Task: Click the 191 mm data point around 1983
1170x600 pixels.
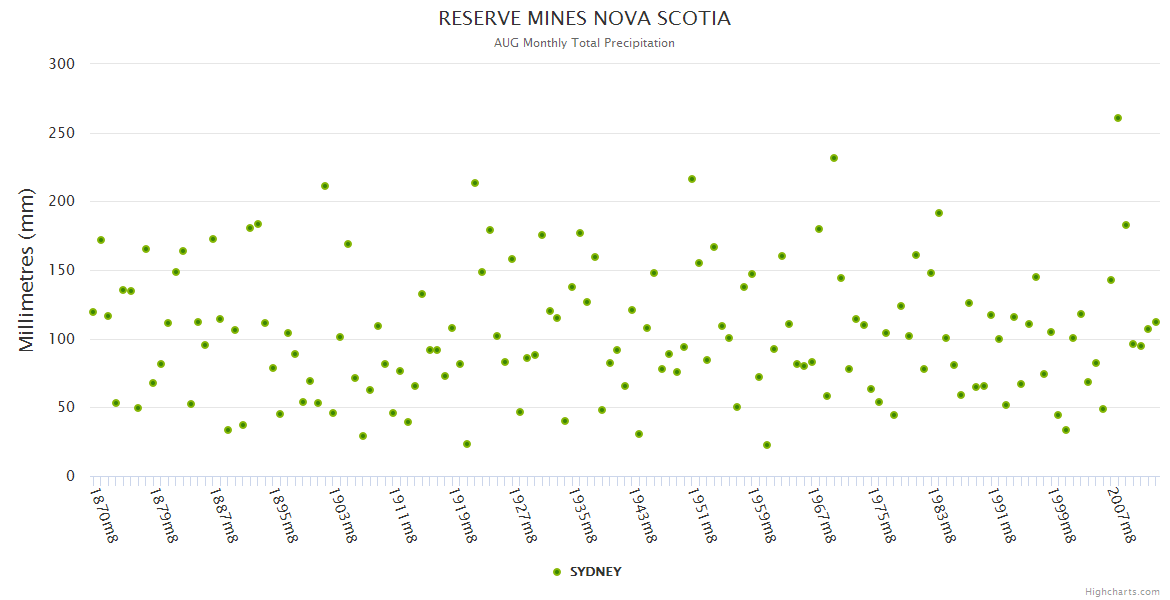Action: (939, 213)
